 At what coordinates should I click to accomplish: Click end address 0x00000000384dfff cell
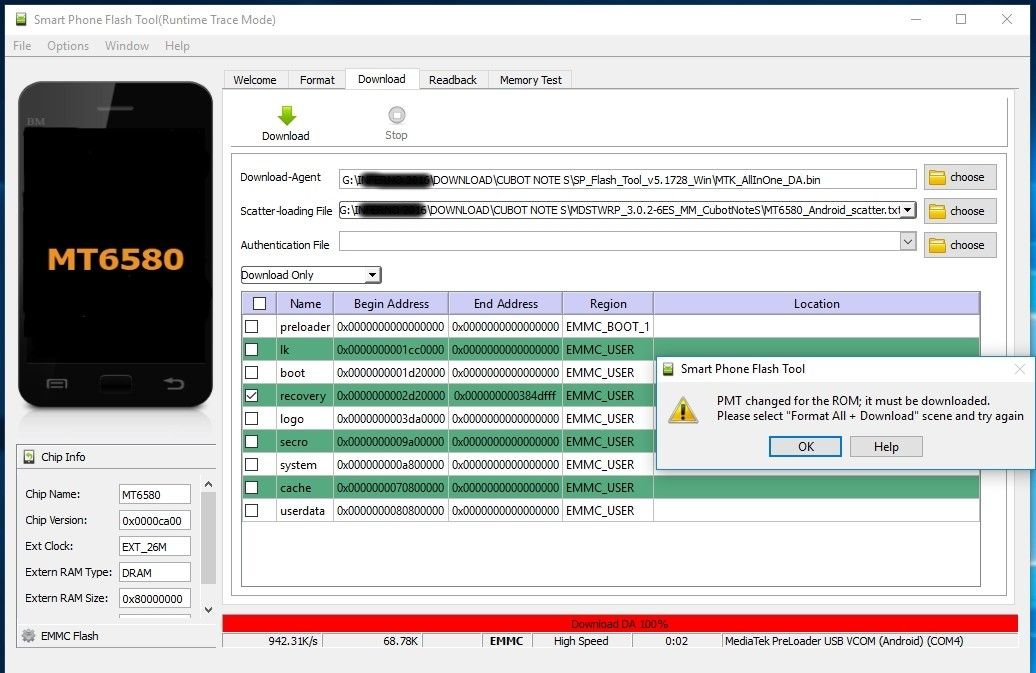[x=505, y=396]
